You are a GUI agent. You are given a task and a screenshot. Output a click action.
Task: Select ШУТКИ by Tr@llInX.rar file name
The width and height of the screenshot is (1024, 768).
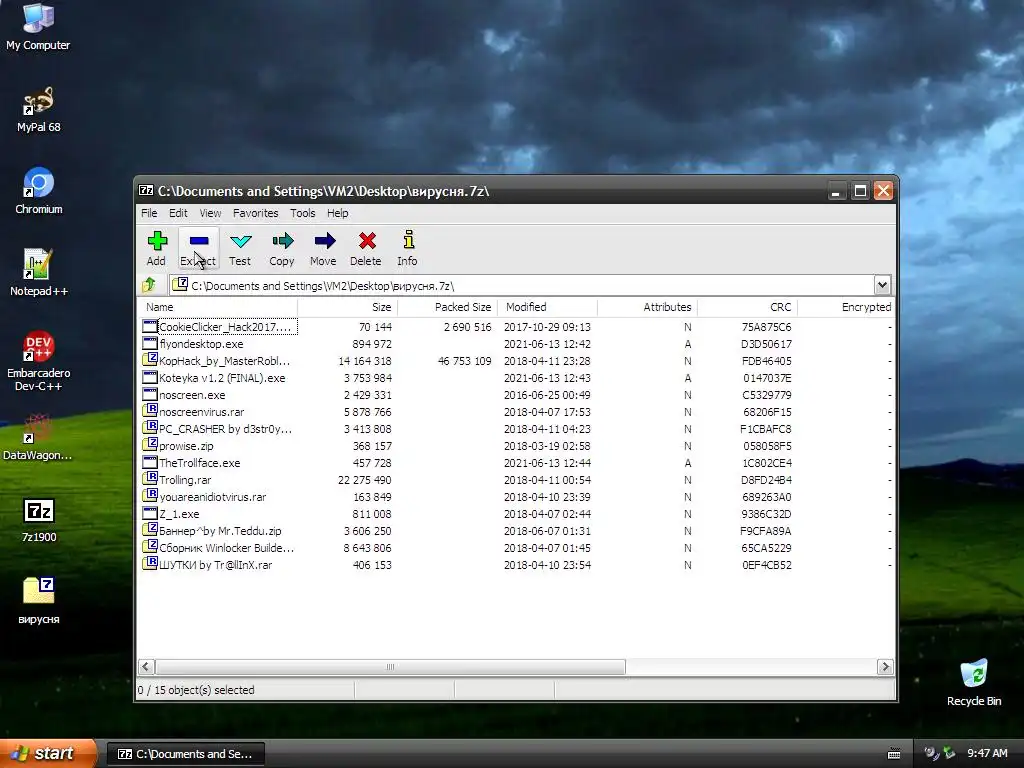coord(216,565)
